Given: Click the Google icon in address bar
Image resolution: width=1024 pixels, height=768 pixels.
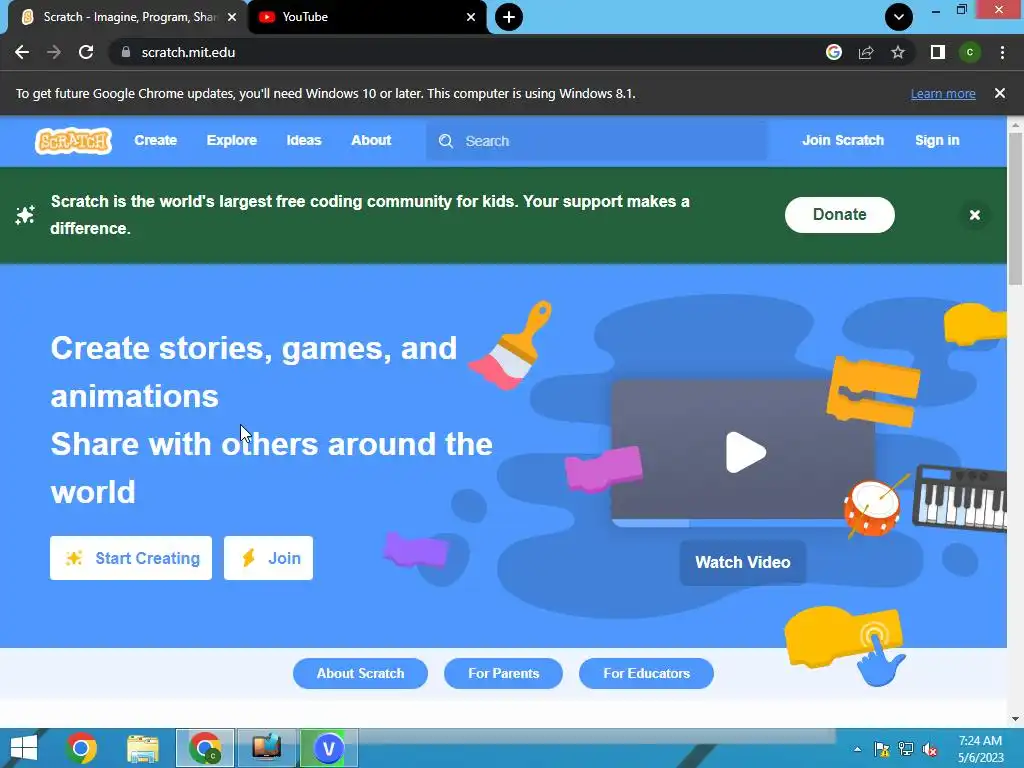Looking at the screenshot, I should (x=834, y=52).
